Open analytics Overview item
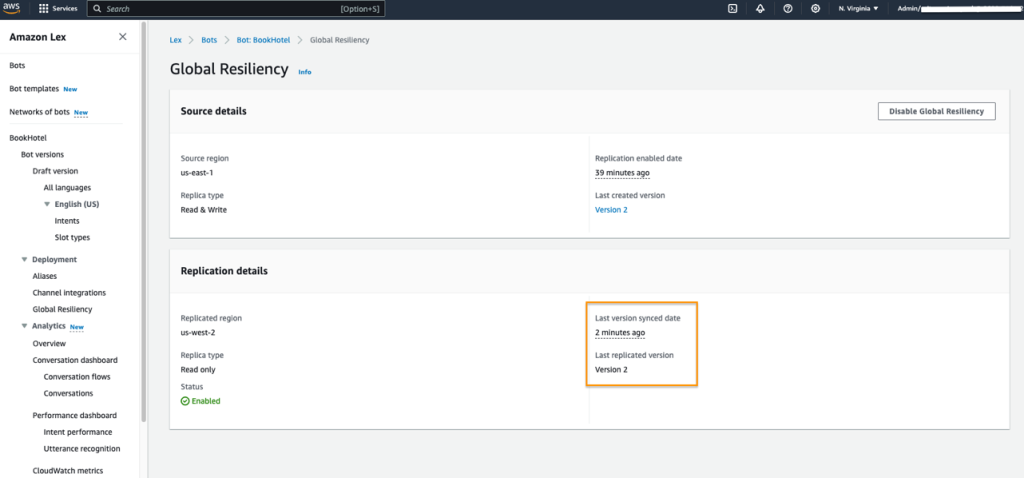The image size is (1024, 478). 49,343
